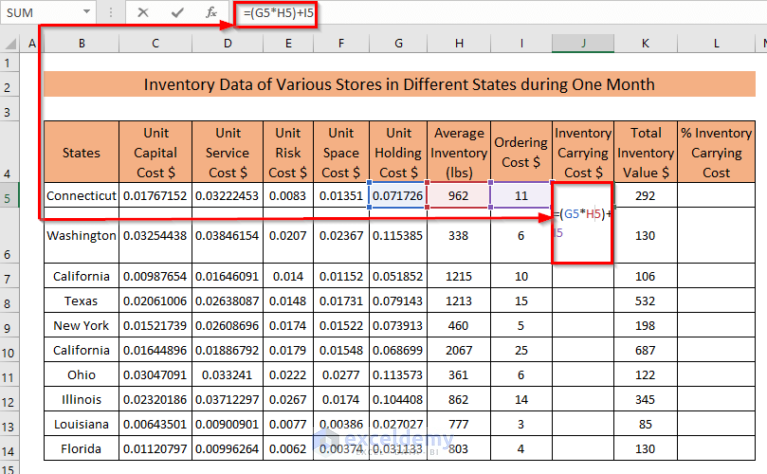Click the cell with value 0.03254438
The width and height of the screenshot is (767, 474).
155,235
